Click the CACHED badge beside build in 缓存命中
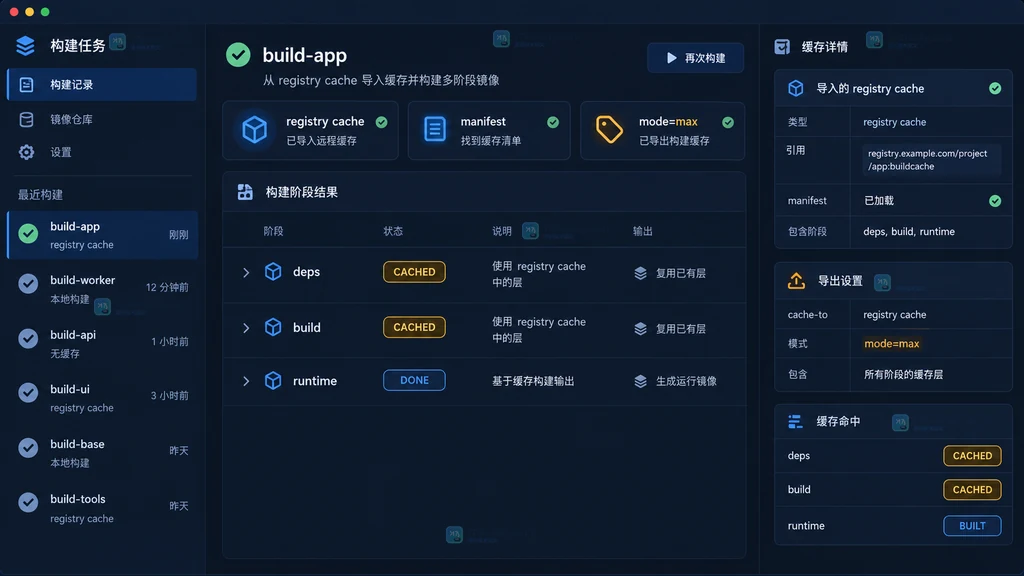1024x576 pixels. 972,490
